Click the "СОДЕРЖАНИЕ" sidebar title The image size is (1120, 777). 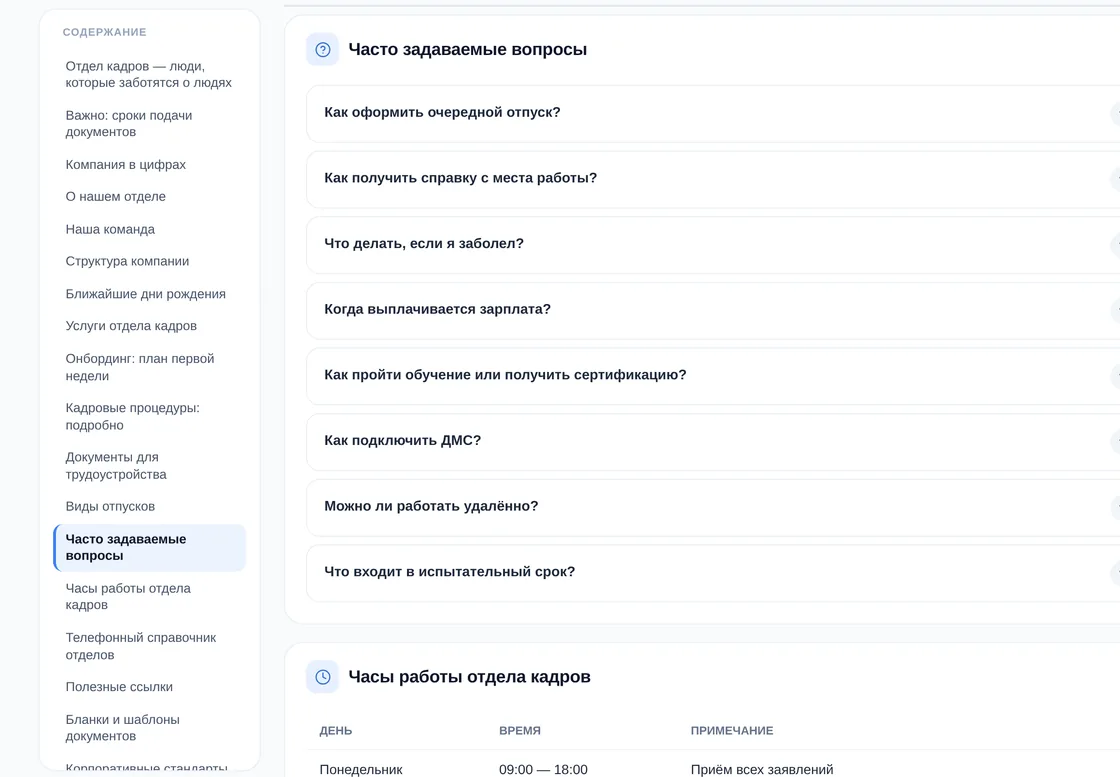(x=104, y=32)
